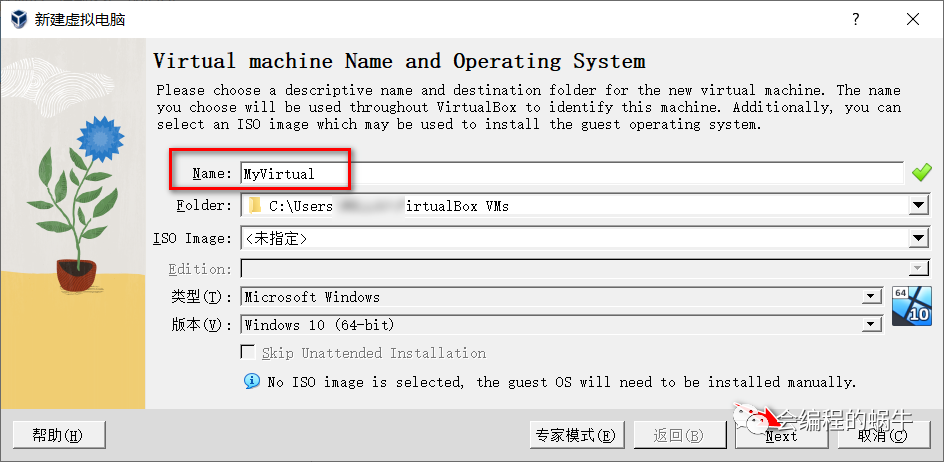This screenshot has height=462, width=944.
Task: Open the ISO Image dropdown arrow
Action: click(x=918, y=239)
